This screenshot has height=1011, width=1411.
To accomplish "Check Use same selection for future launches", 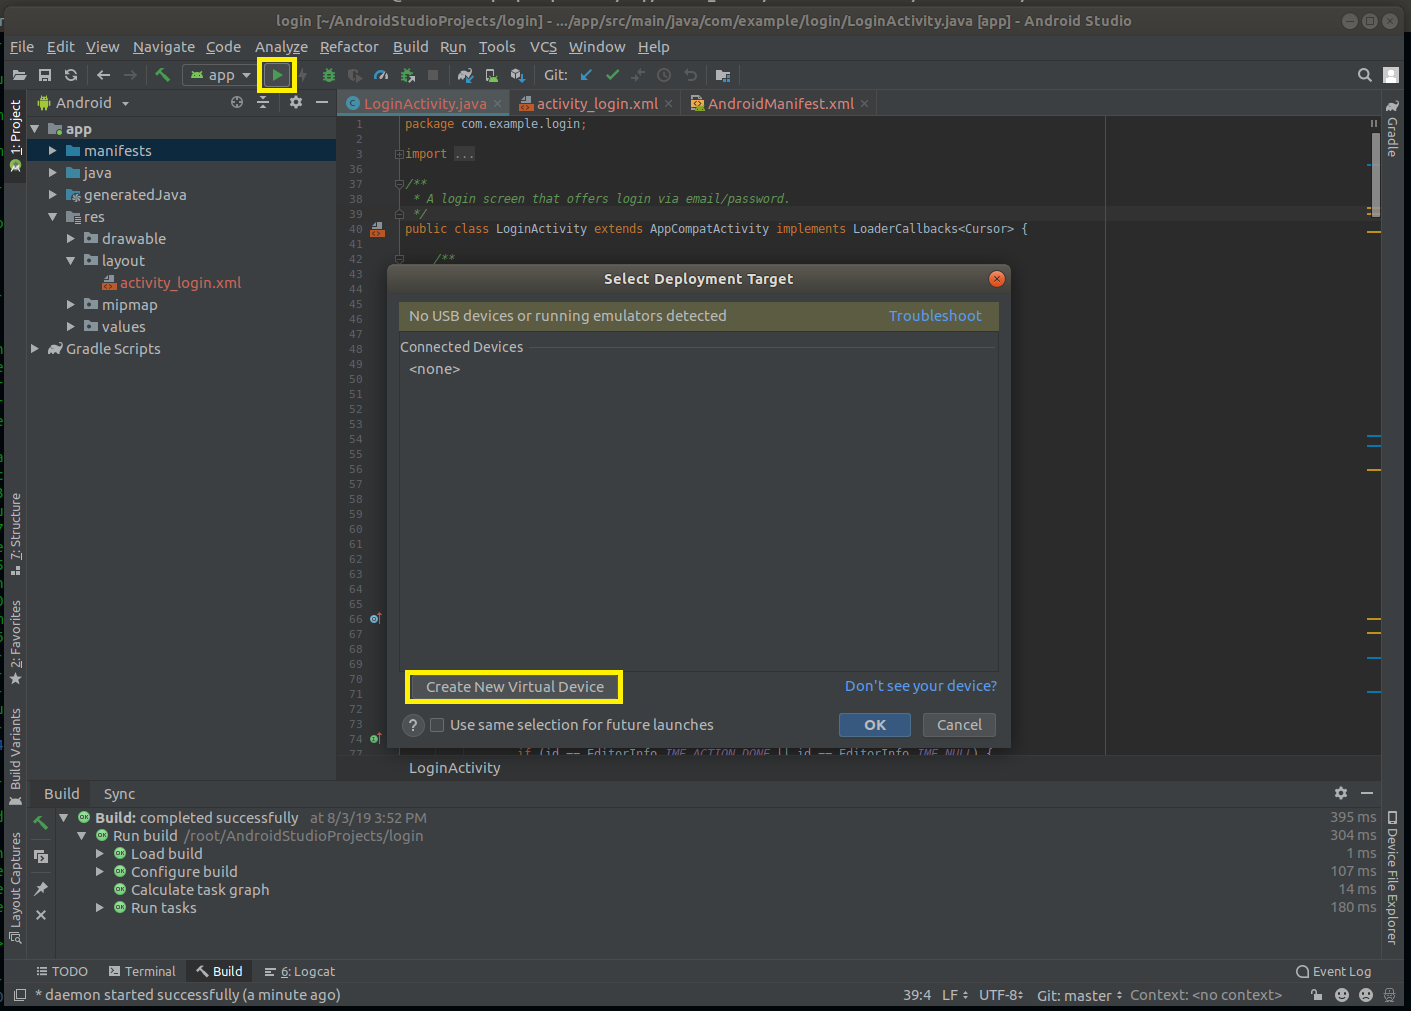I will click(x=437, y=725).
